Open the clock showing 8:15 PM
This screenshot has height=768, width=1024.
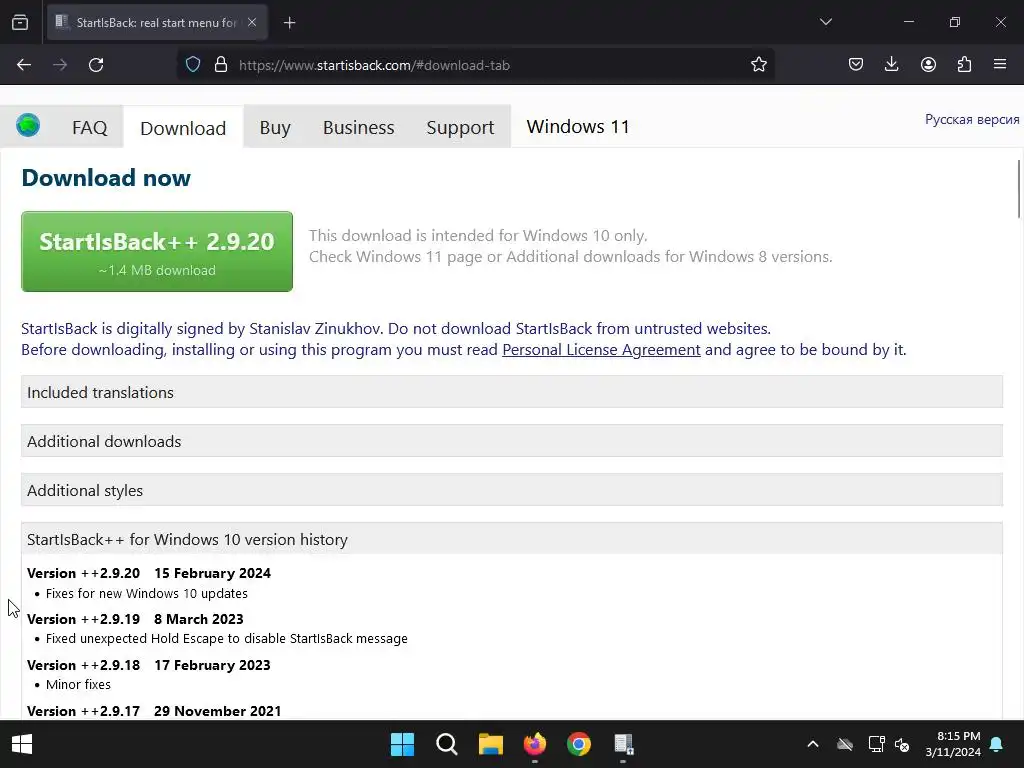(953, 744)
